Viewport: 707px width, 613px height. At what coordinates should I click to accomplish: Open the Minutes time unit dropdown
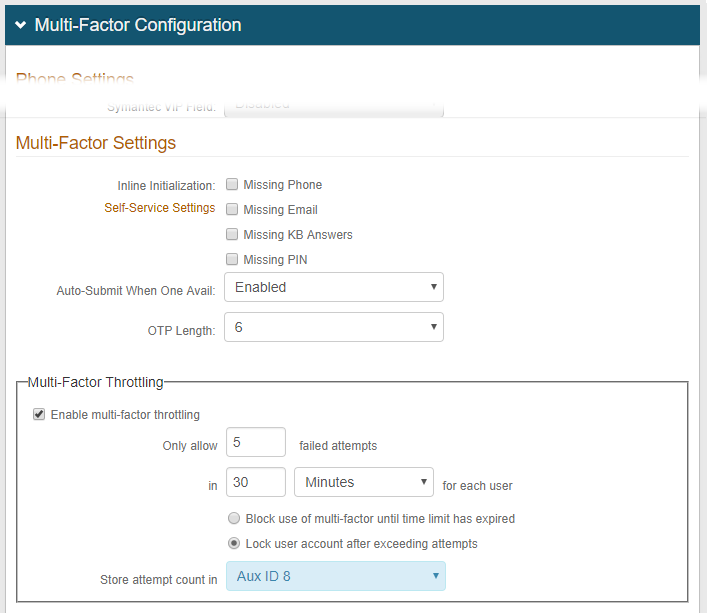363,482
